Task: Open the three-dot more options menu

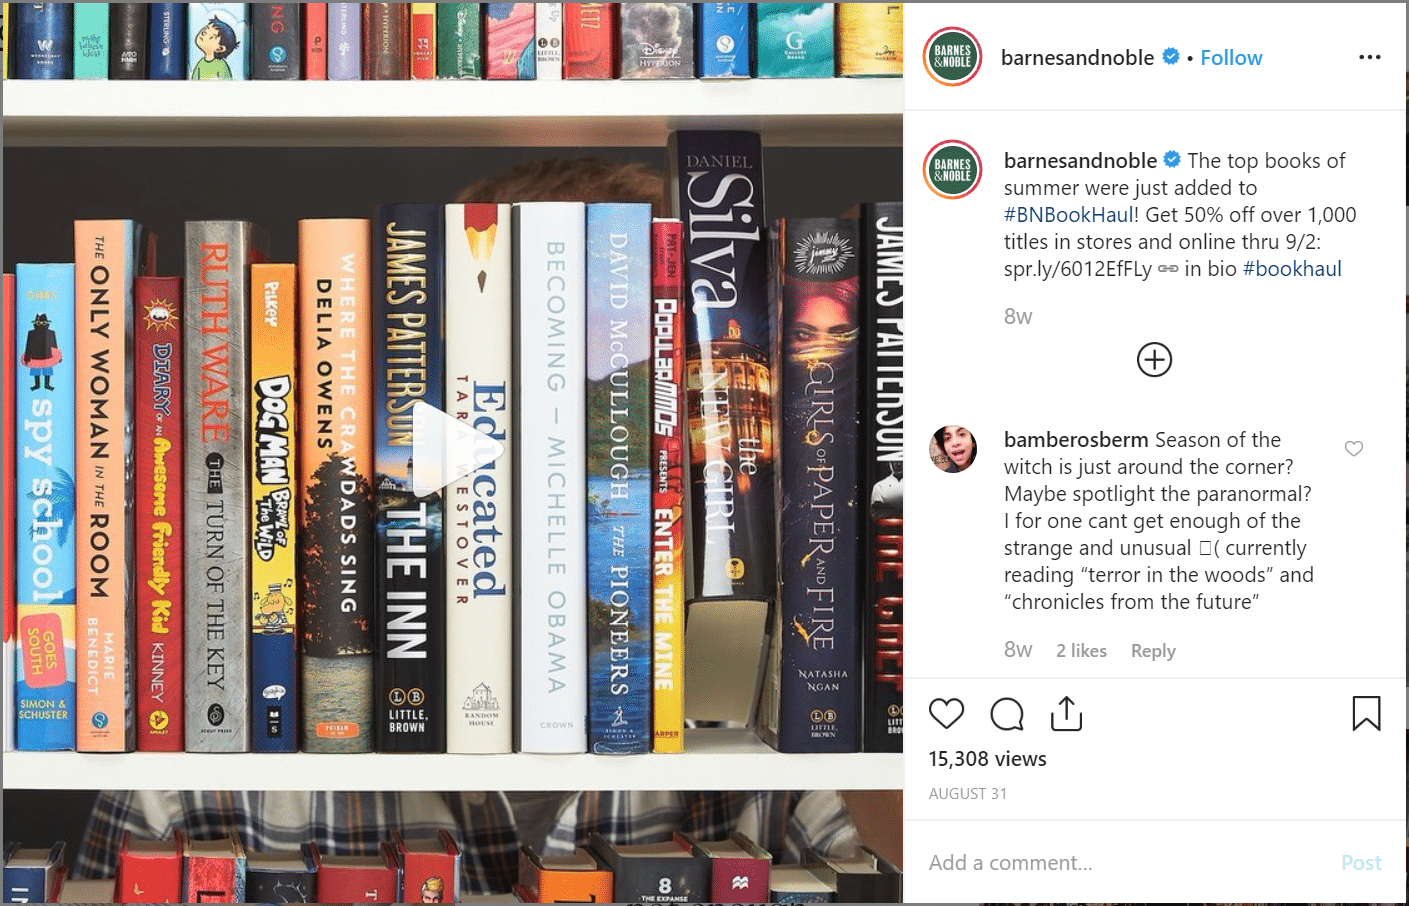Action: [1370, 57]
